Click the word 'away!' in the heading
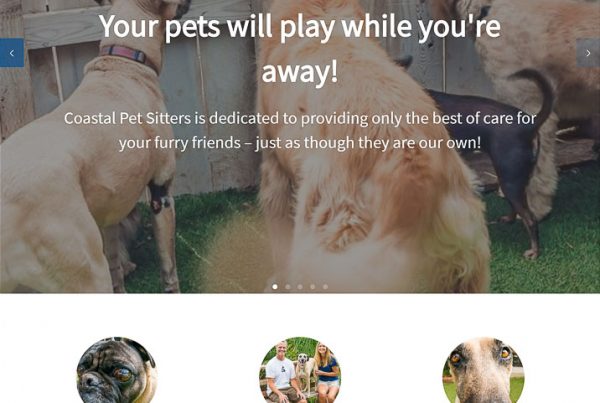The width and height of the screenshot is (600, 403). [x=300, y=72]
